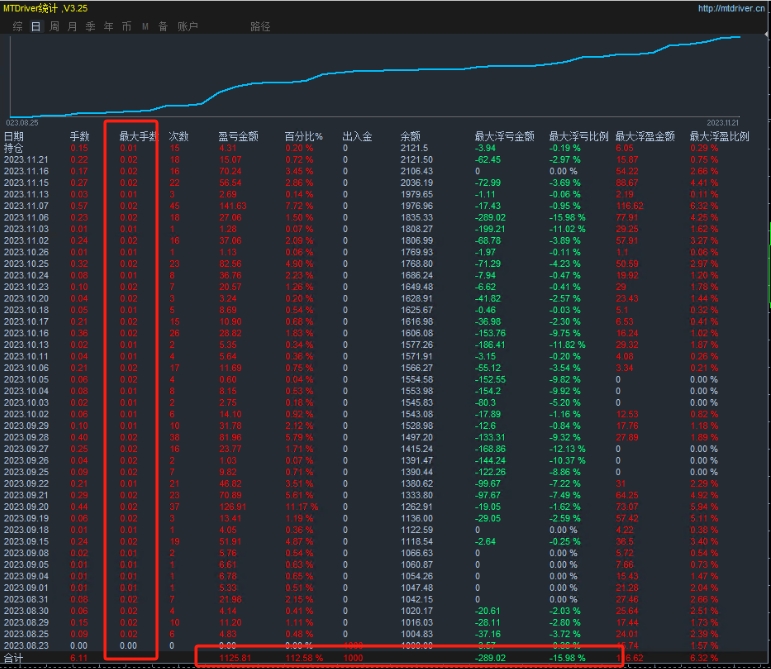Click balance 1806.99 cell
This screenshot has width=771, height=669.
pos(417,241)
